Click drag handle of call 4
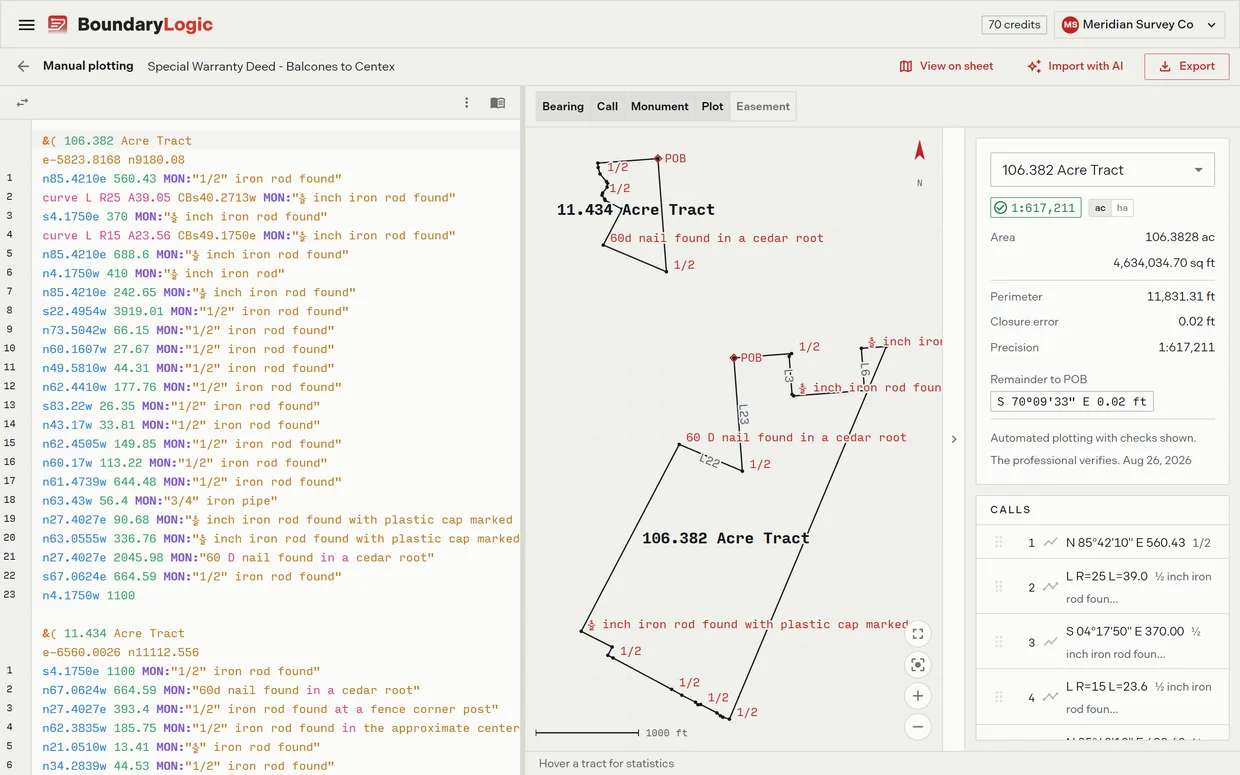Screen dimensions: 1240x775 point(998,697)
